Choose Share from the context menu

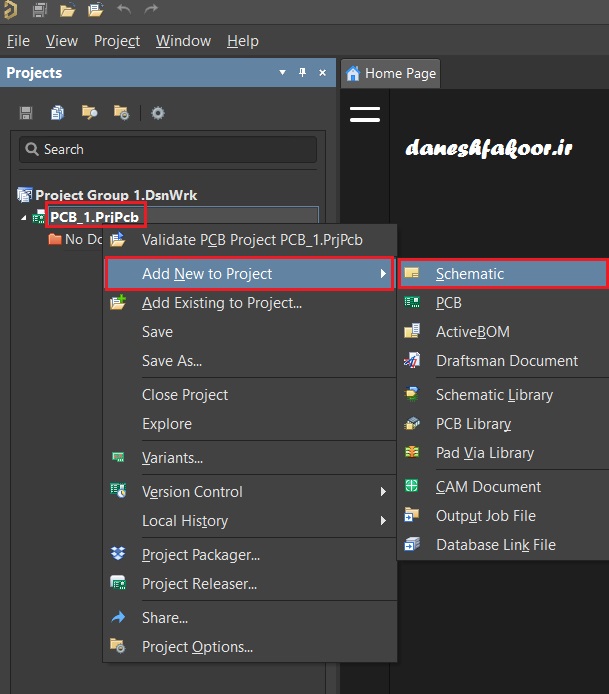coord(250,617)
